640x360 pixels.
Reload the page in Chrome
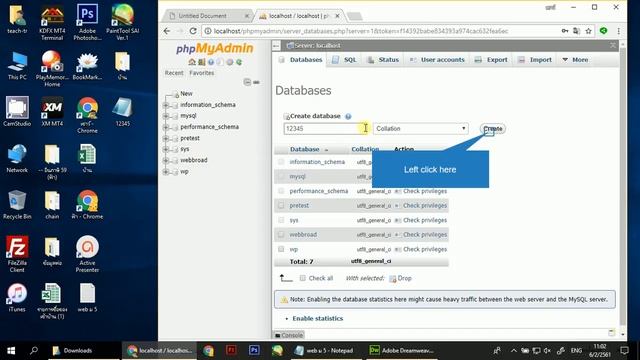pos(193,31)
